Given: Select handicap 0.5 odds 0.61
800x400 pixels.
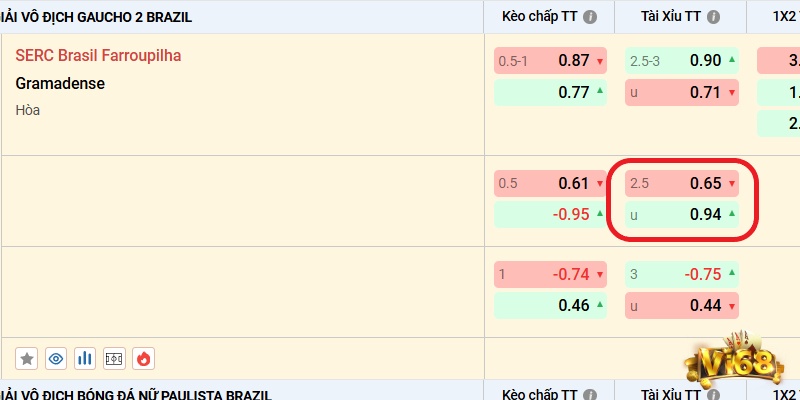Looking at the screenshot, I should (551, 183).
